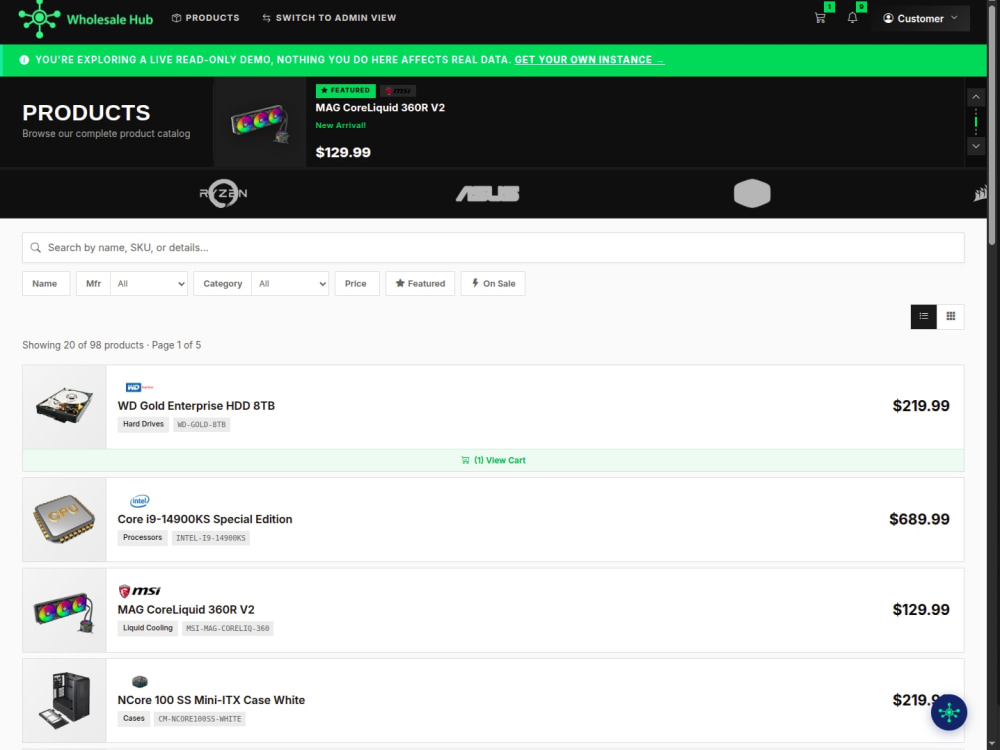Click the Ryzen brand logo
Viewport: 1000px width, 750px height.
coord(223,193)
